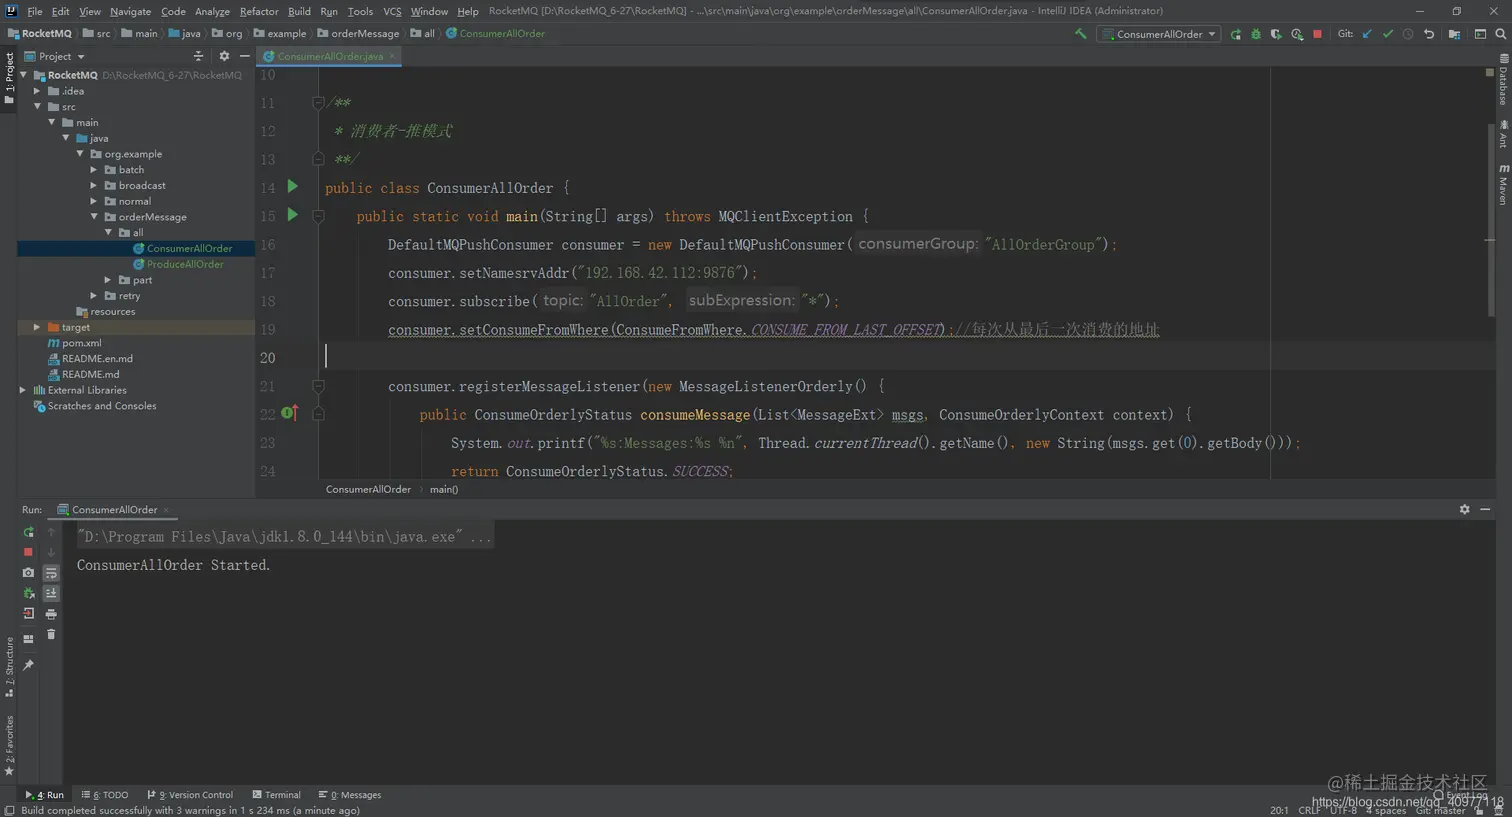Run class from line 14 gutter arrow
This screenshot has height=817, width=1512.
293,186
